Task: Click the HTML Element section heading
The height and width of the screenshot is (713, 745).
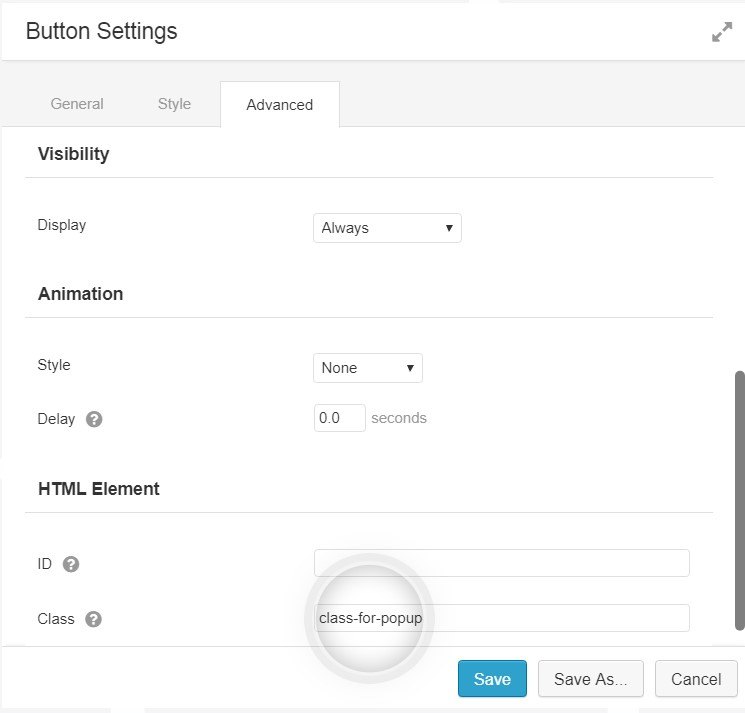Action: pyautogui.click(x=99, y=489)
